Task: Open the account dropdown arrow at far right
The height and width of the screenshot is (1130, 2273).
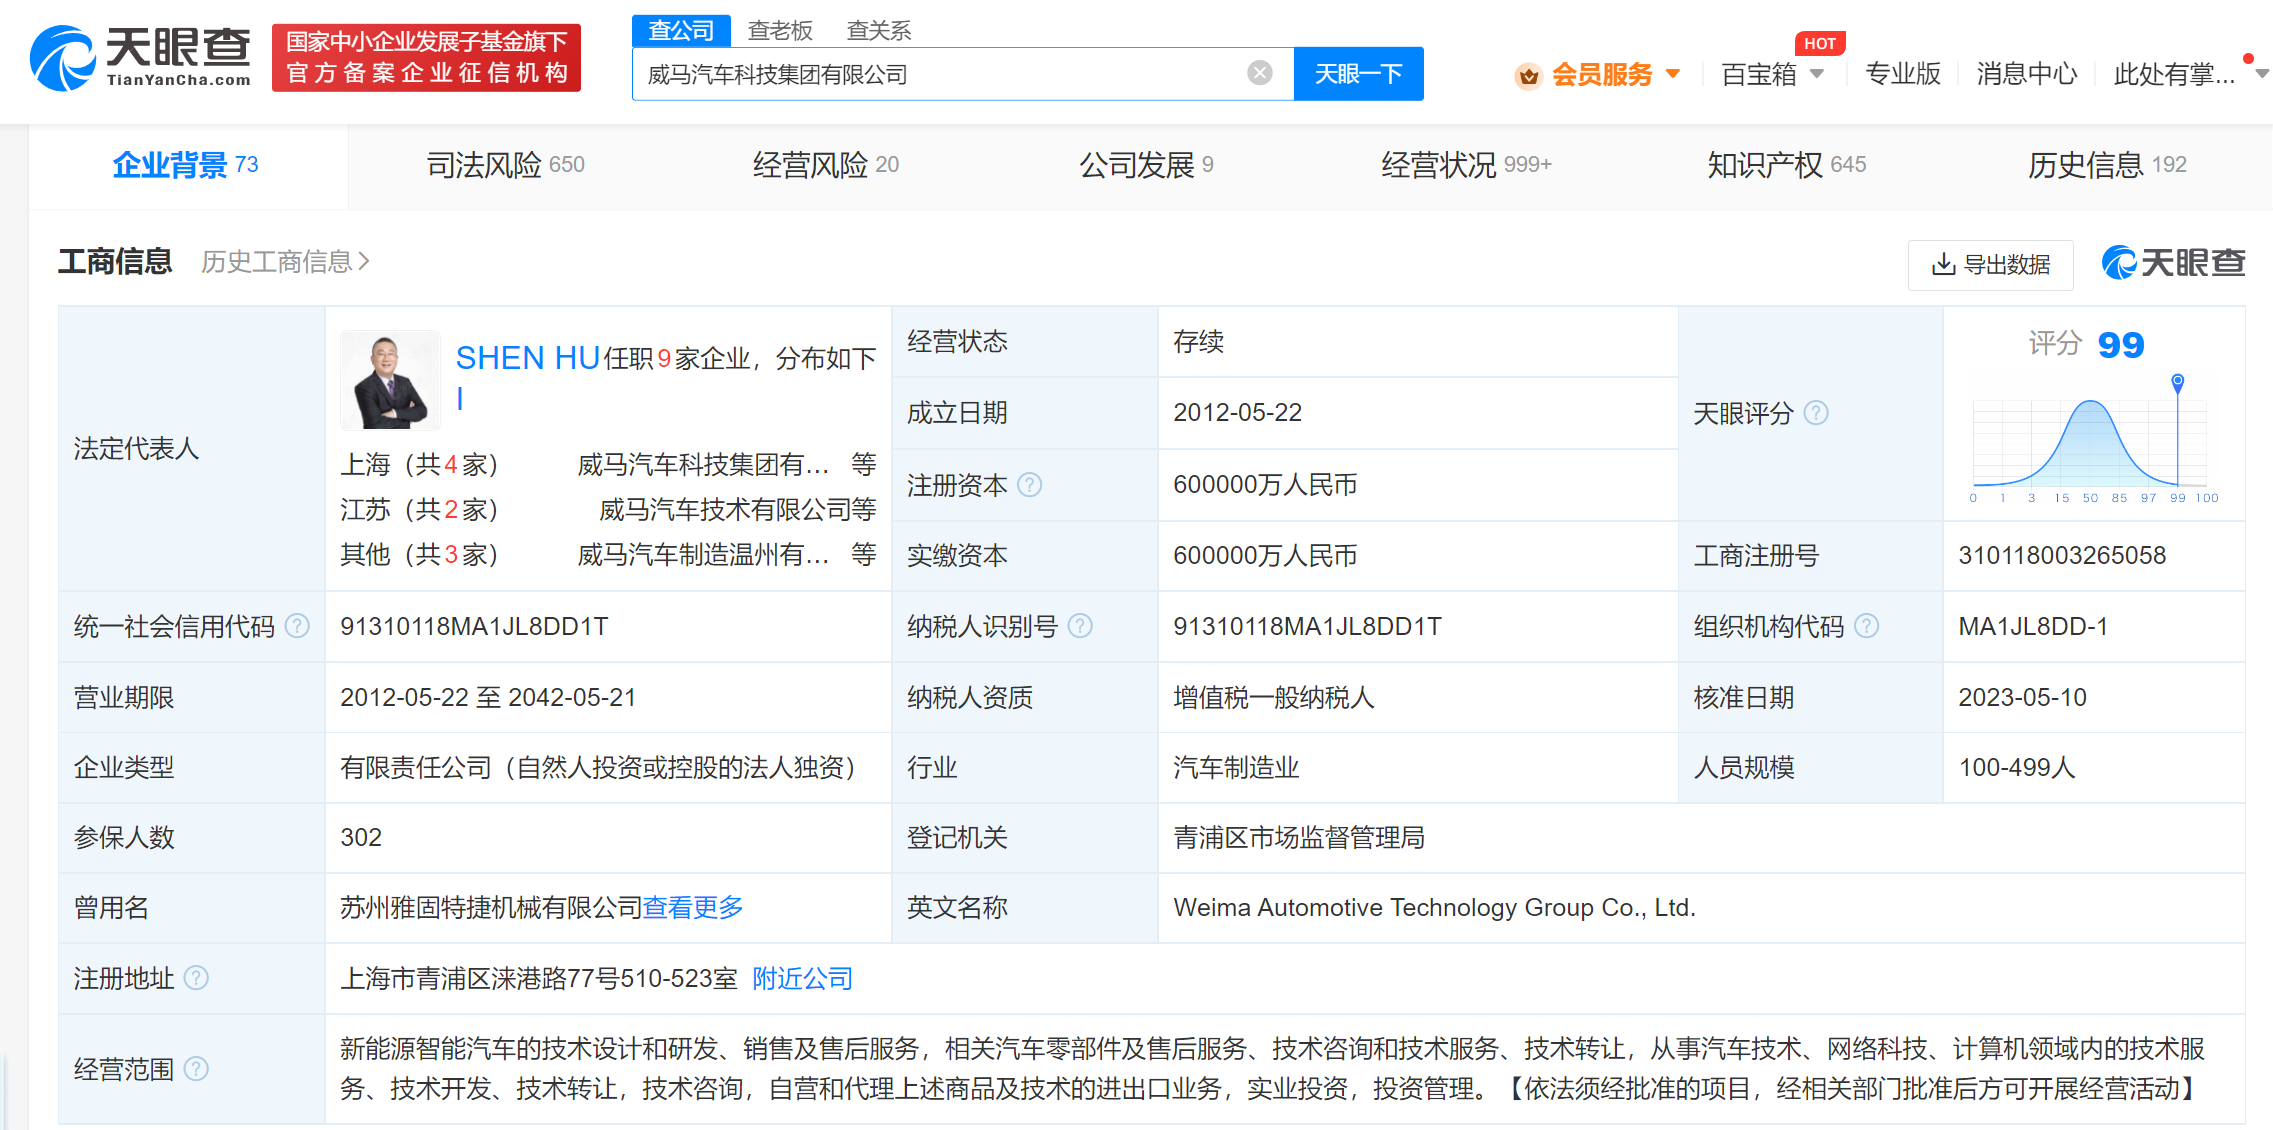Action: pyautogui.click(x=2261, y=74)
